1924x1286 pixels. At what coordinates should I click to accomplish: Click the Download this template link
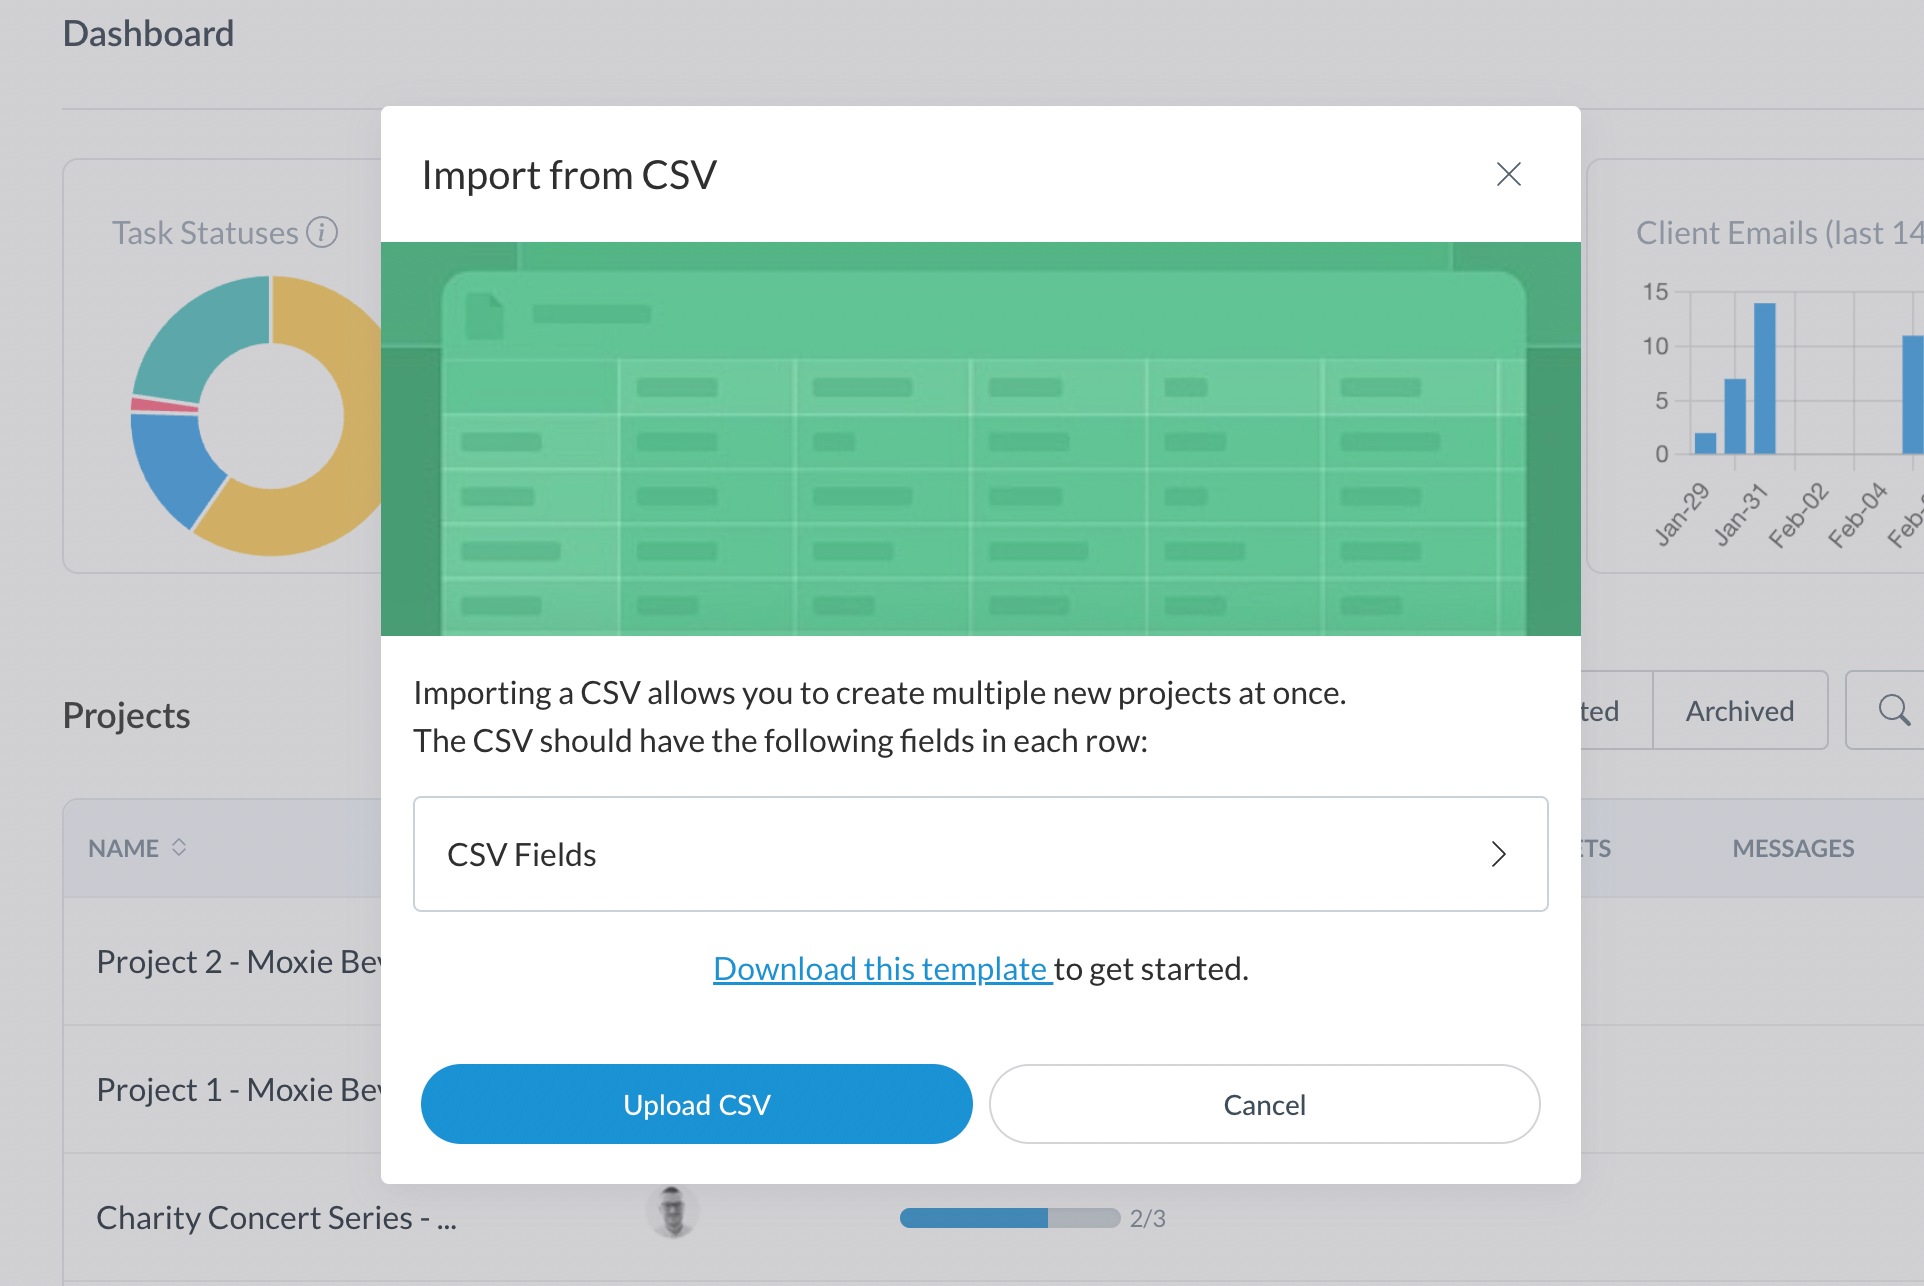(x=881, y=968)
